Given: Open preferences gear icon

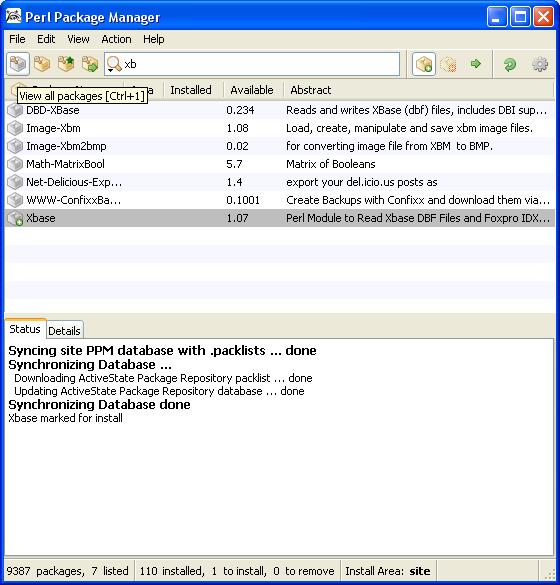Looking at the screenshot, I should pyautogui.click(x=539, y=64).
